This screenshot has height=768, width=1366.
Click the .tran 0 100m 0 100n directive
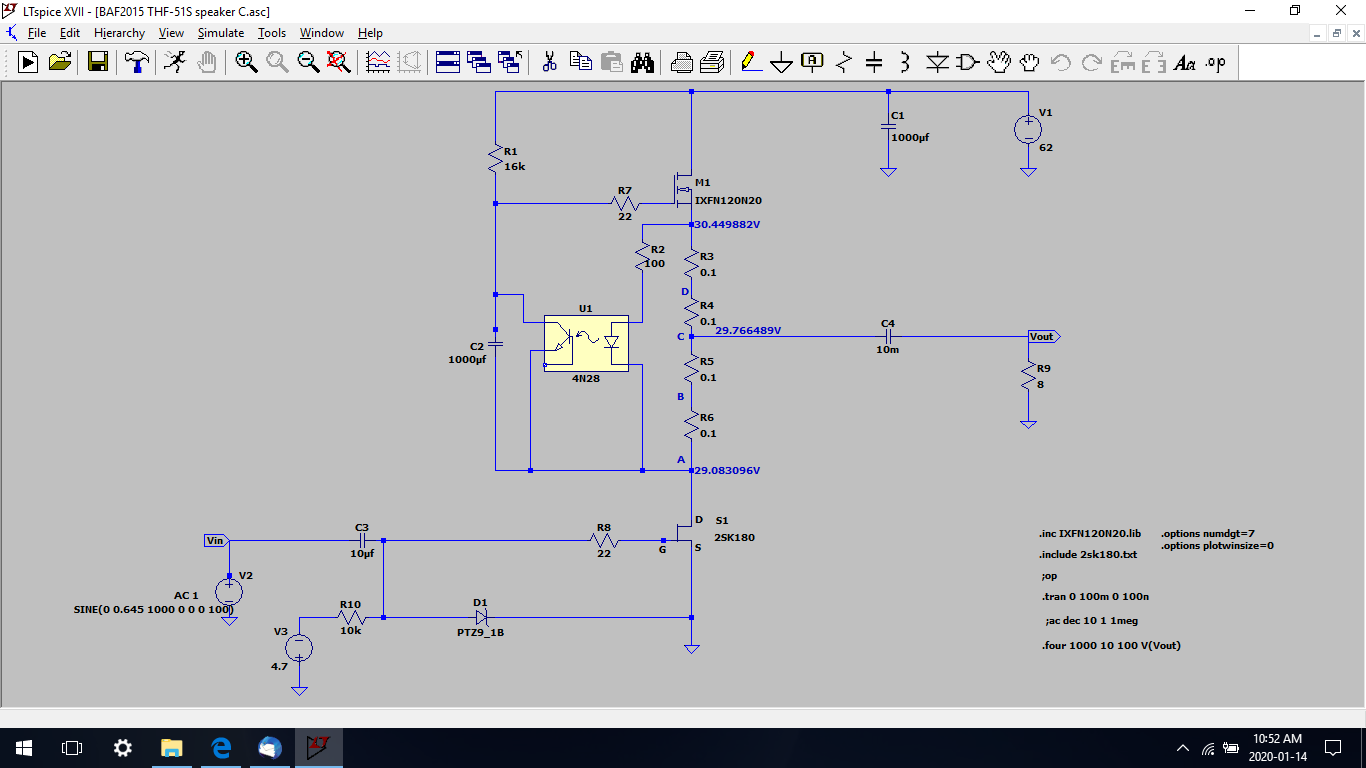1095,597
